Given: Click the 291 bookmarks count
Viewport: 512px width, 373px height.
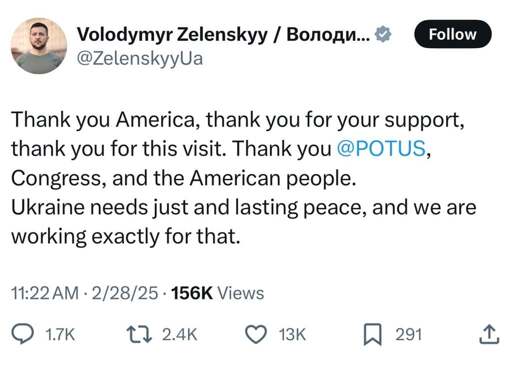Looking at the screenshot, I should (x=409, y=334).
